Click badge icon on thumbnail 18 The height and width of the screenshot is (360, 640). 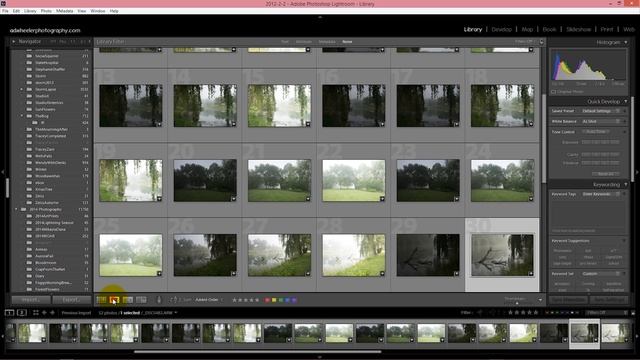click(531, 124)
